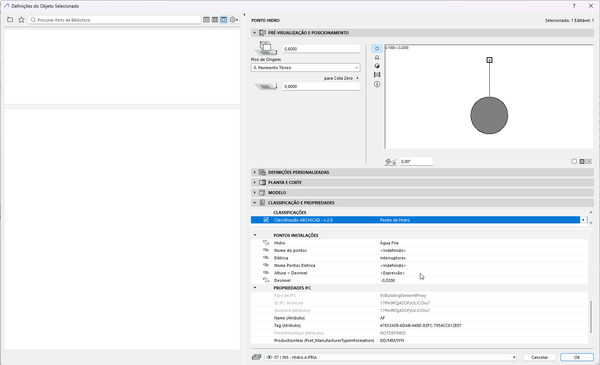Collapse Pré-Visualização e Posicionamento panel
The height and width of the screenshot is (365, 600).
(x=254, y=33)
